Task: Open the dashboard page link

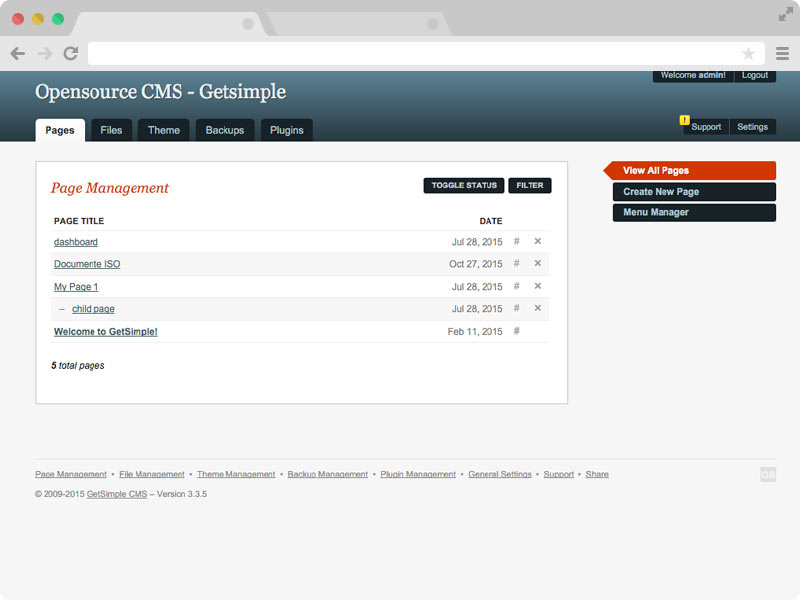Action: 76,242
